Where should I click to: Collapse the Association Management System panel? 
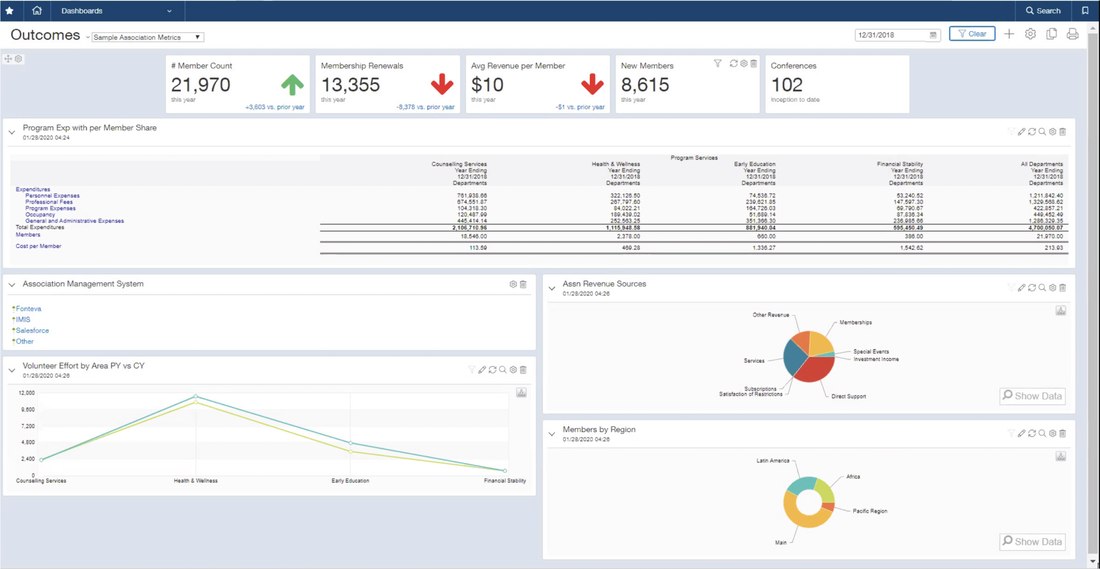12,284
